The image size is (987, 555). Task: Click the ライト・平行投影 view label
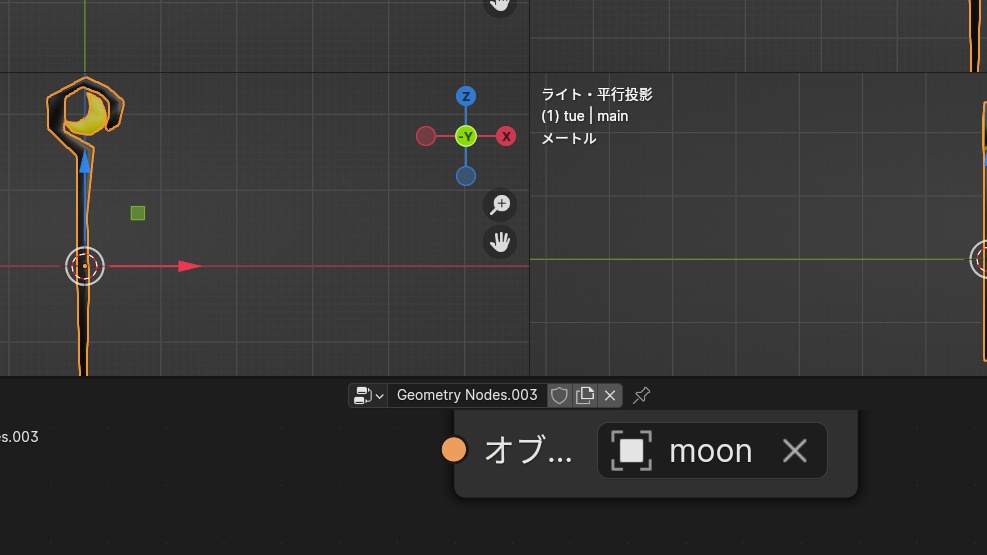click(x=597, y=94)
